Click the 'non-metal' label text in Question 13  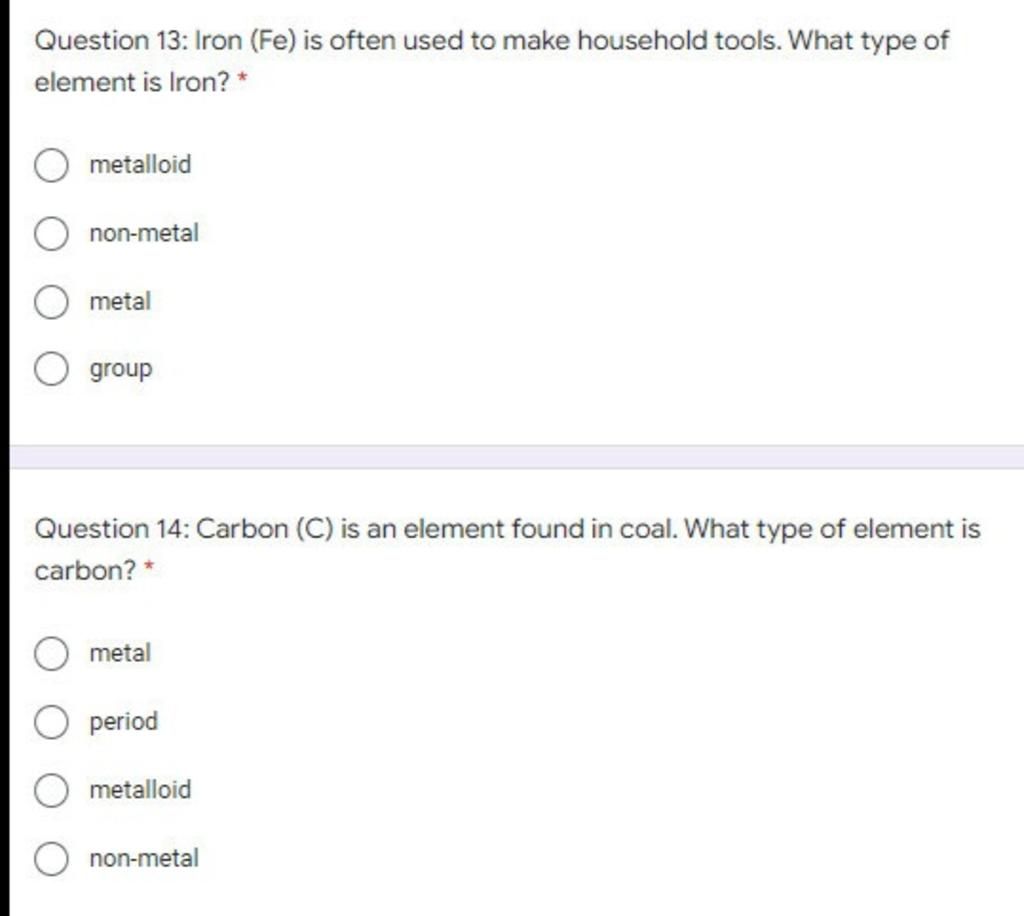pos(144,233)
